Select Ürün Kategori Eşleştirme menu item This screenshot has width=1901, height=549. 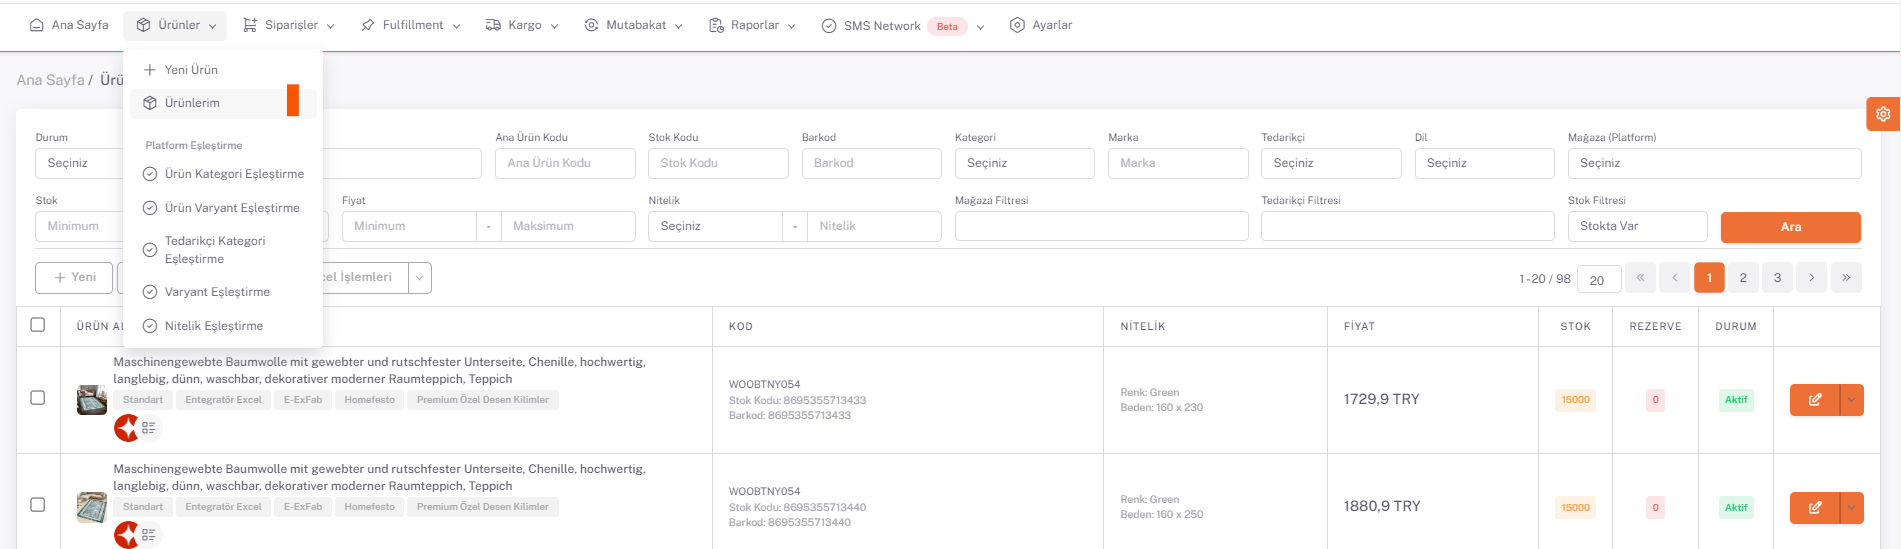[x=234, y=174]
